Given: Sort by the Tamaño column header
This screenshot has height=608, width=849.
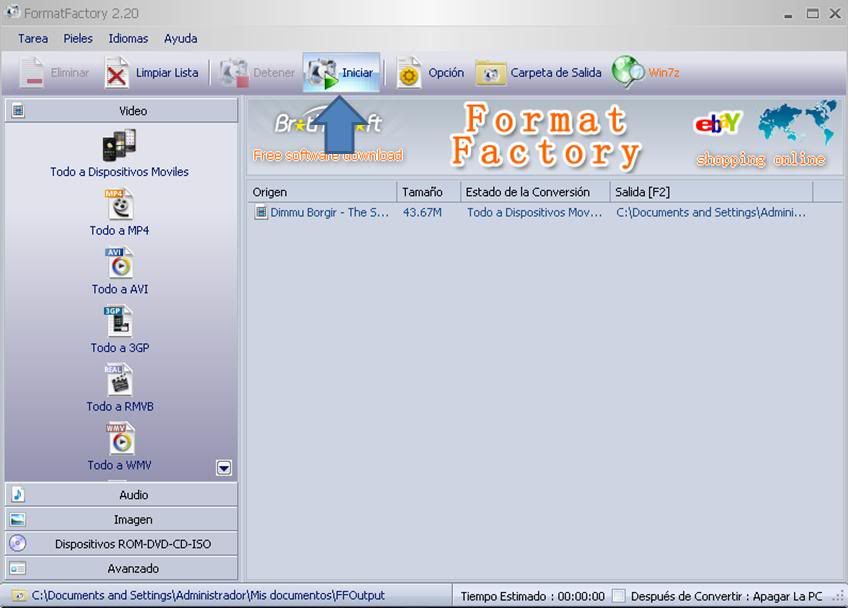Looking at the screenshot, I should [428, 192].
